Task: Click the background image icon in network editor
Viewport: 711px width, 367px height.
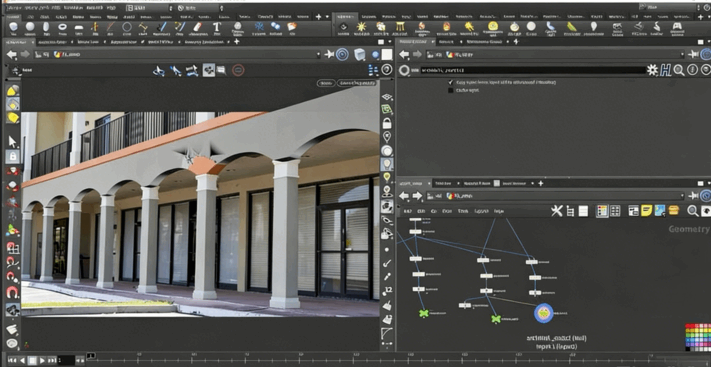Action: coord(660,210)
